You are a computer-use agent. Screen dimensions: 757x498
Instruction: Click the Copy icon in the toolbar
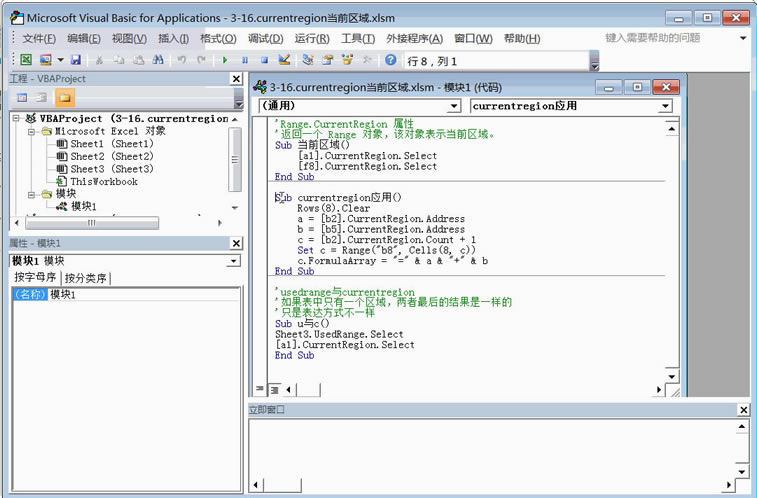[119, 60]
